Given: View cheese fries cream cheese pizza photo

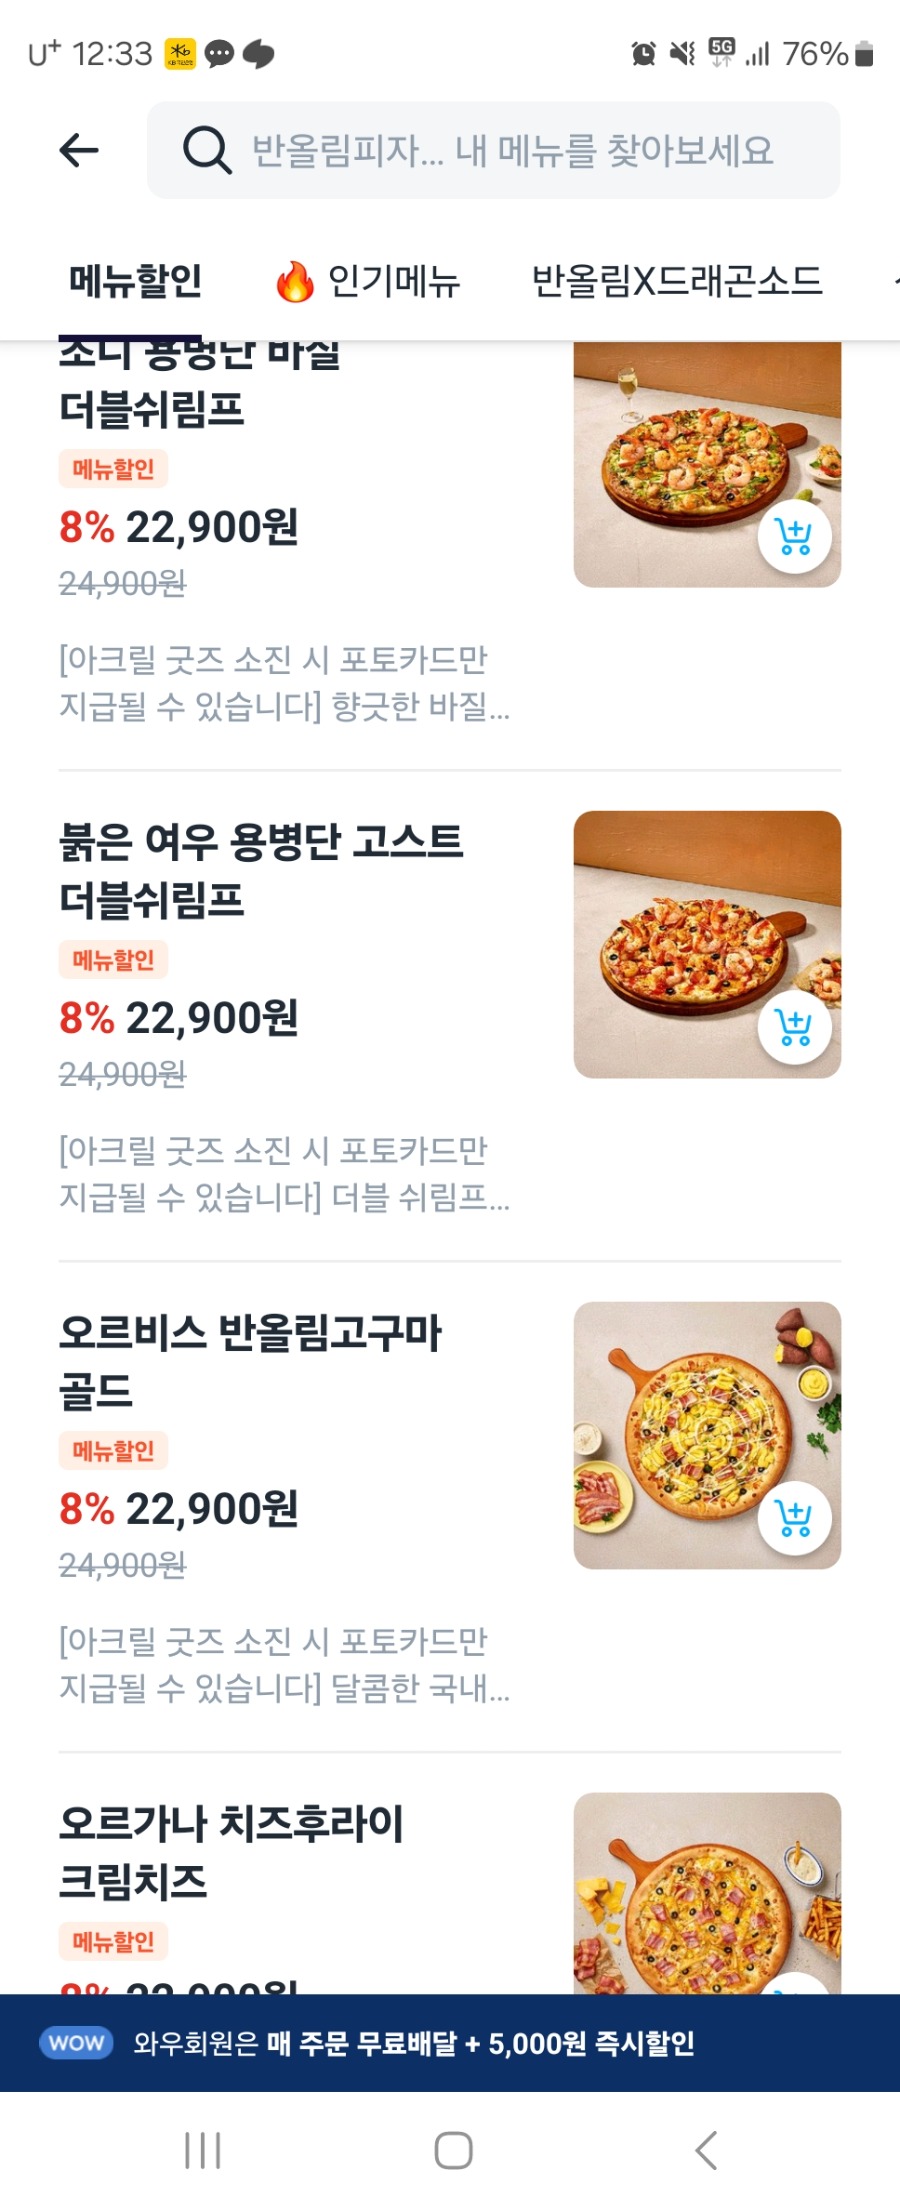Looking at the screenshot, I should 706,1890.
